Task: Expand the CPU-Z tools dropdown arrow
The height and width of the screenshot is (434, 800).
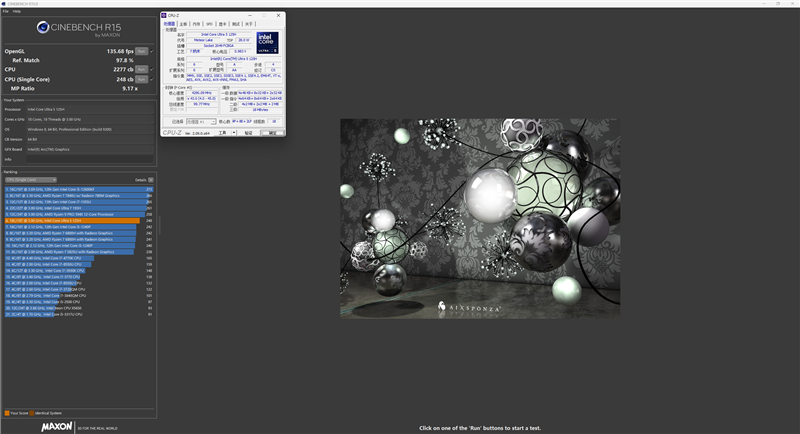Action: 234,133
